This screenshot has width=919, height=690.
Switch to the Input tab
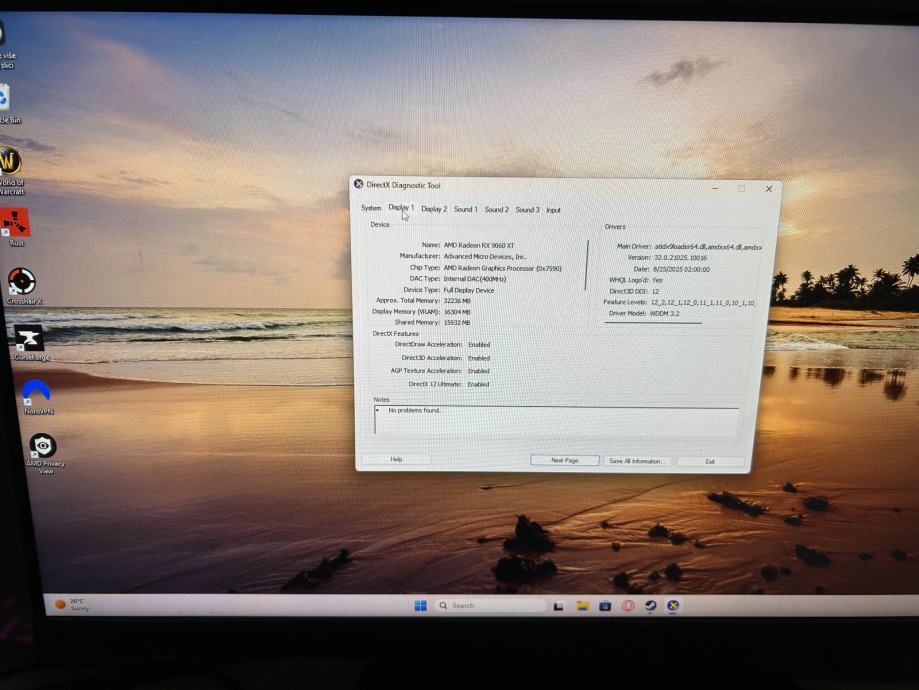[x=553, y=210]
